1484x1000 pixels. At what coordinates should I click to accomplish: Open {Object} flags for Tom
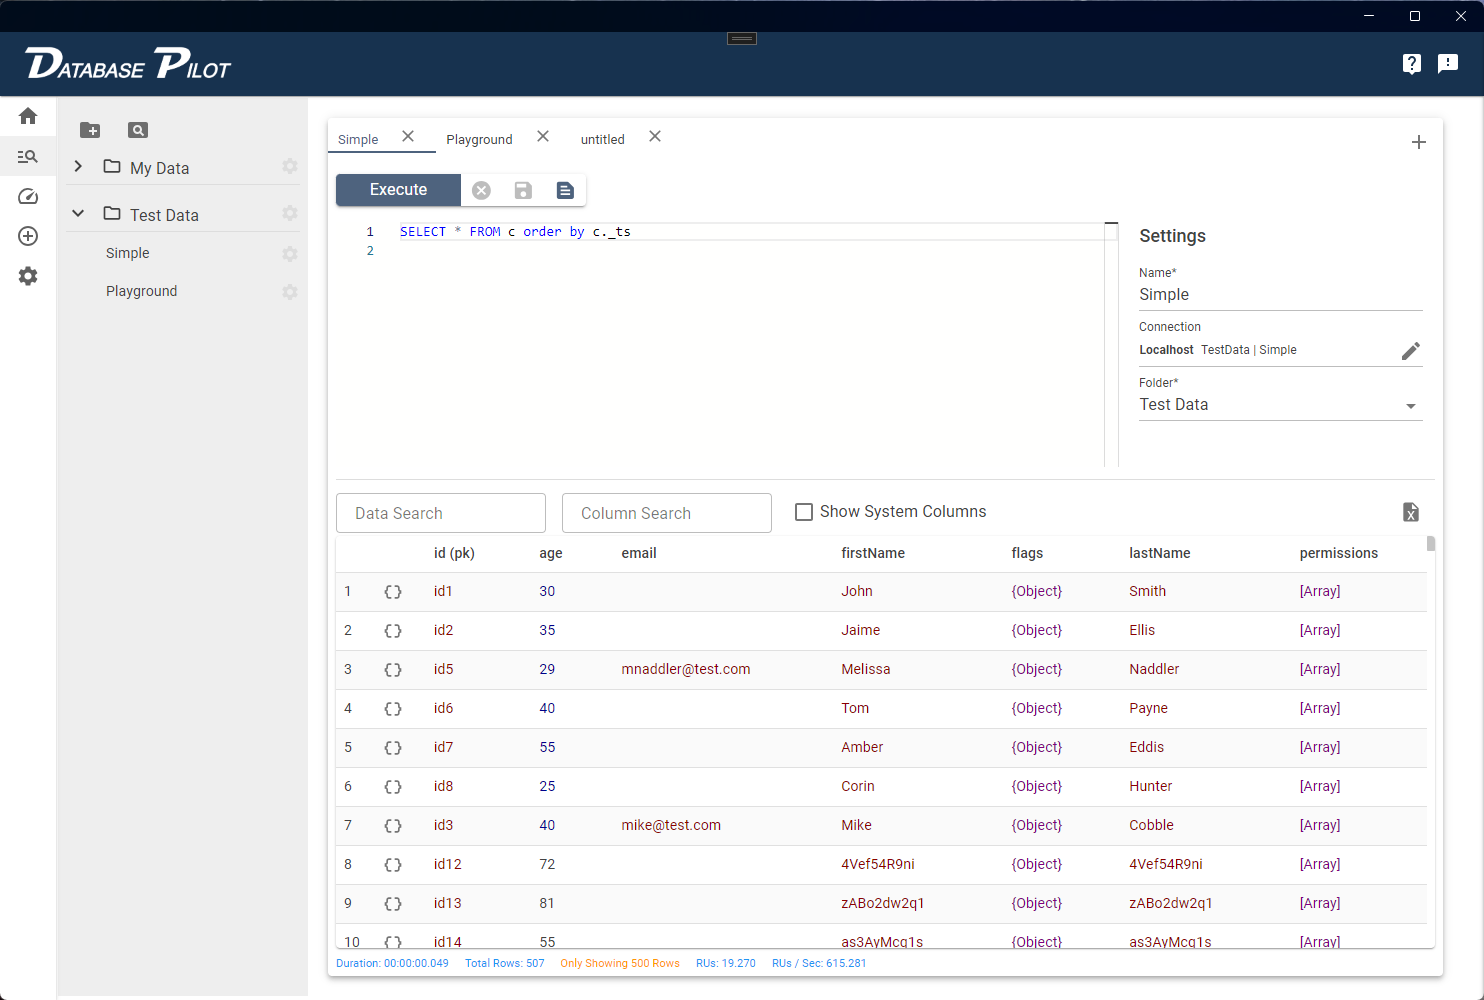[1036, 708]
